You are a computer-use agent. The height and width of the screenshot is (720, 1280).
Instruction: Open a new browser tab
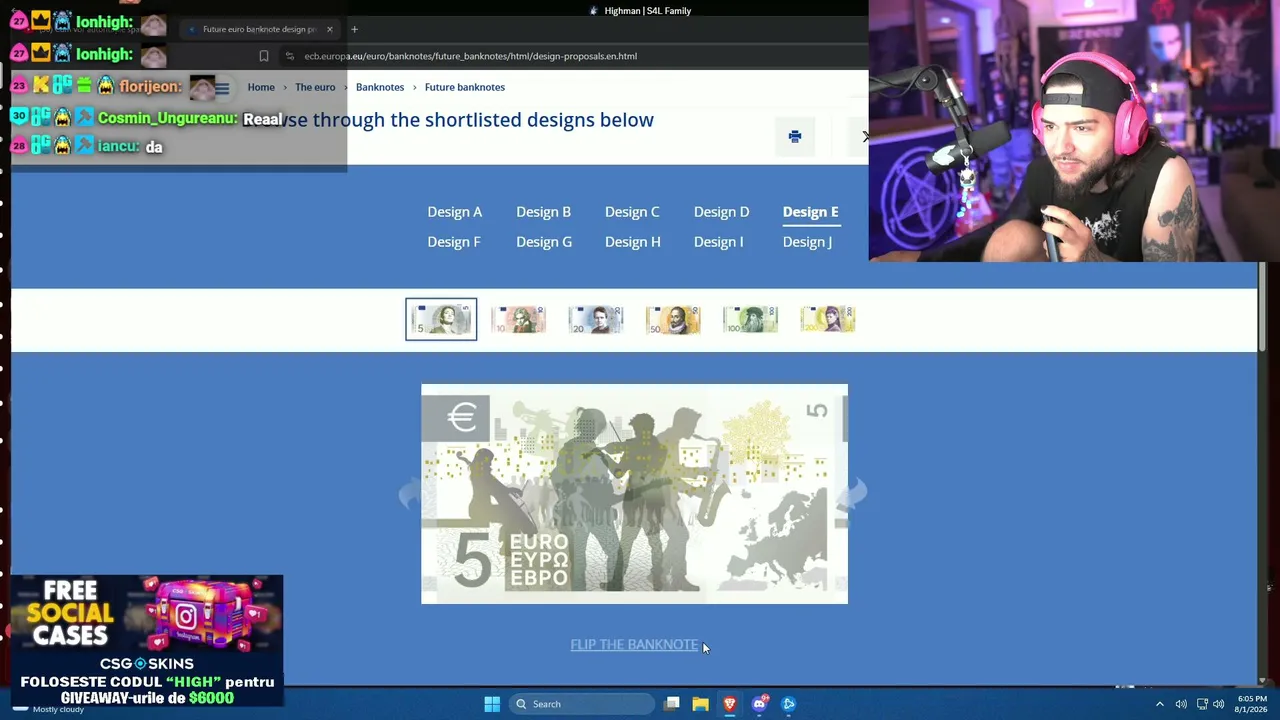pos(354,29)
